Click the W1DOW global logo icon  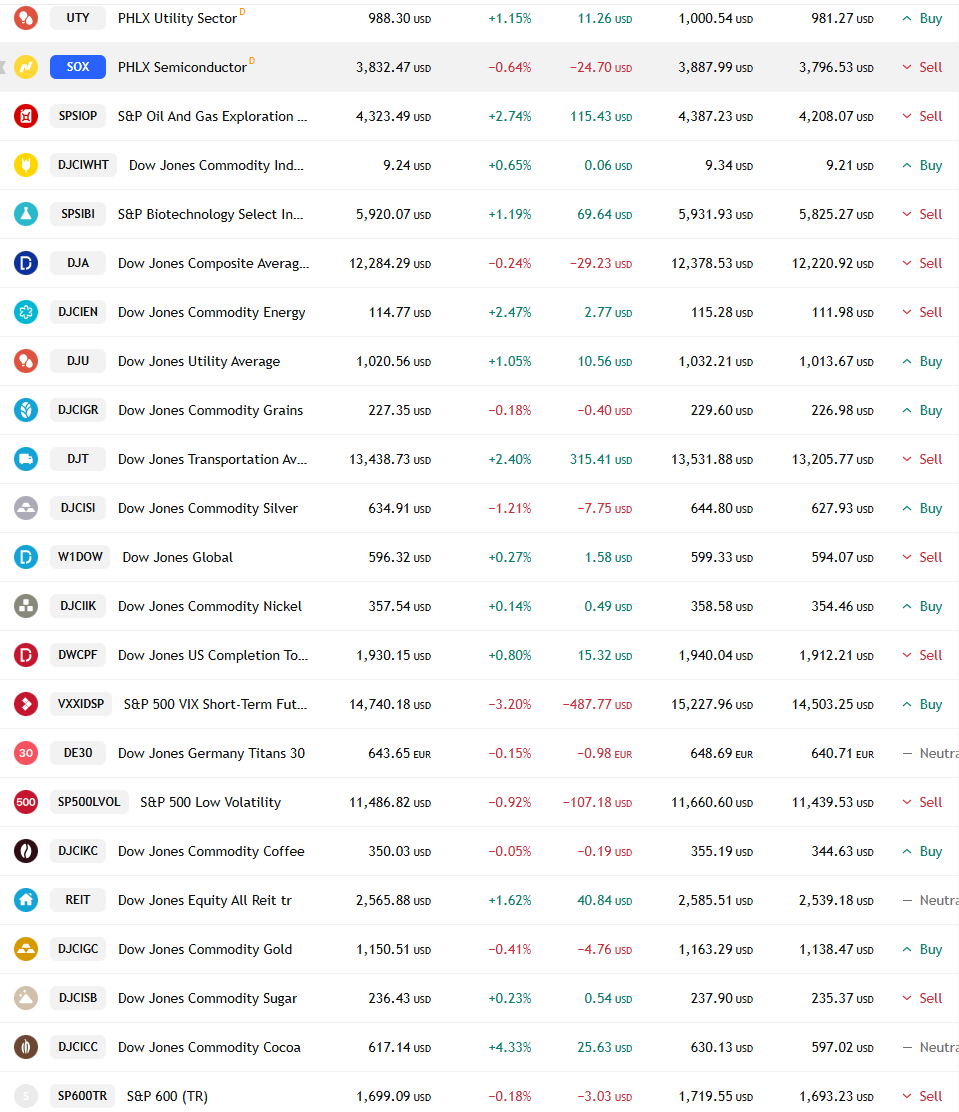tap(26, 556)
